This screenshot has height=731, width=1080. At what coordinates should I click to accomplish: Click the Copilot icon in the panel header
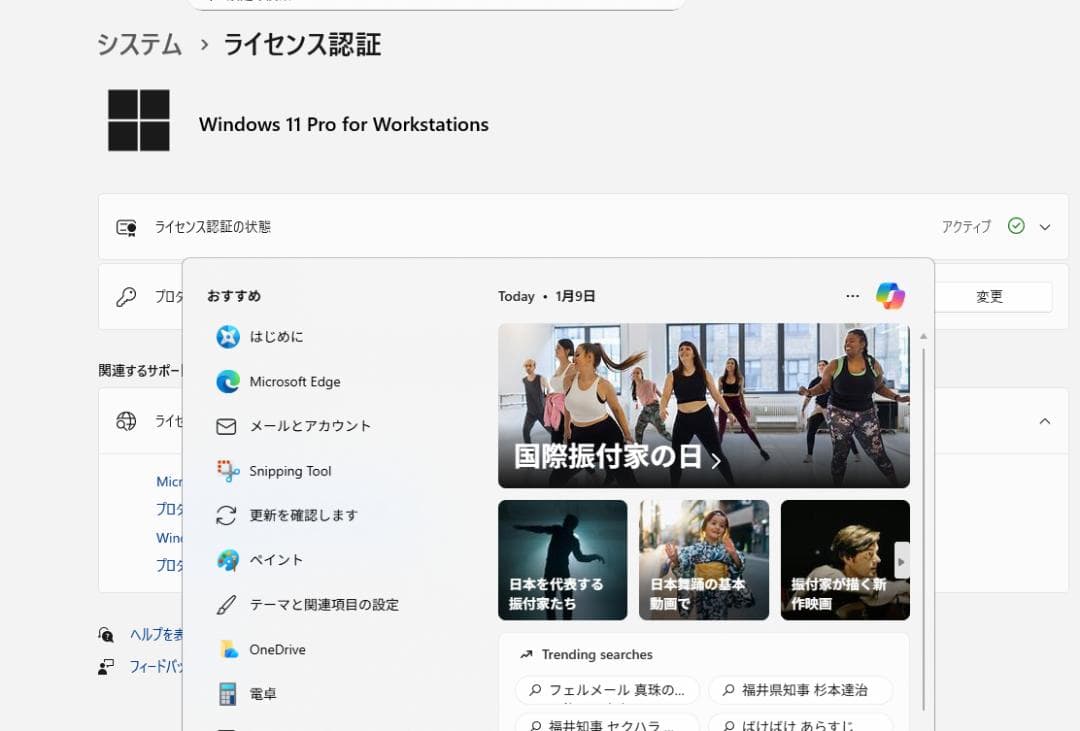coord(890,296)
